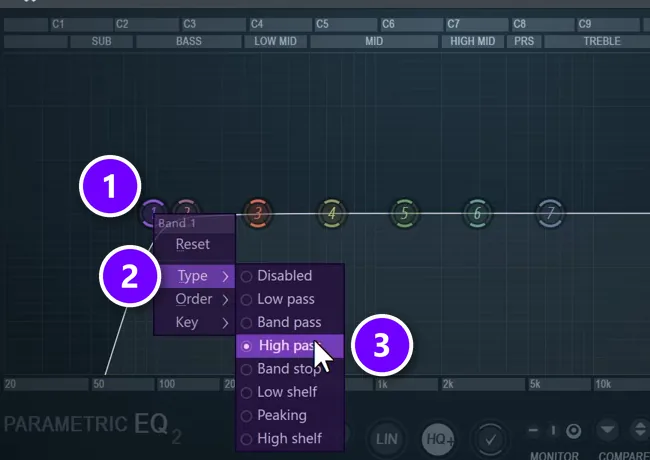
Task: Click the C9 note marker
Action: [x=585, y=24]
